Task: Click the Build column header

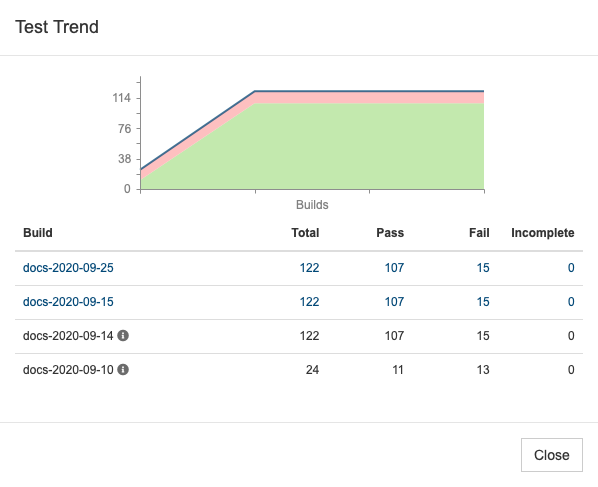Action: (38, 233)
